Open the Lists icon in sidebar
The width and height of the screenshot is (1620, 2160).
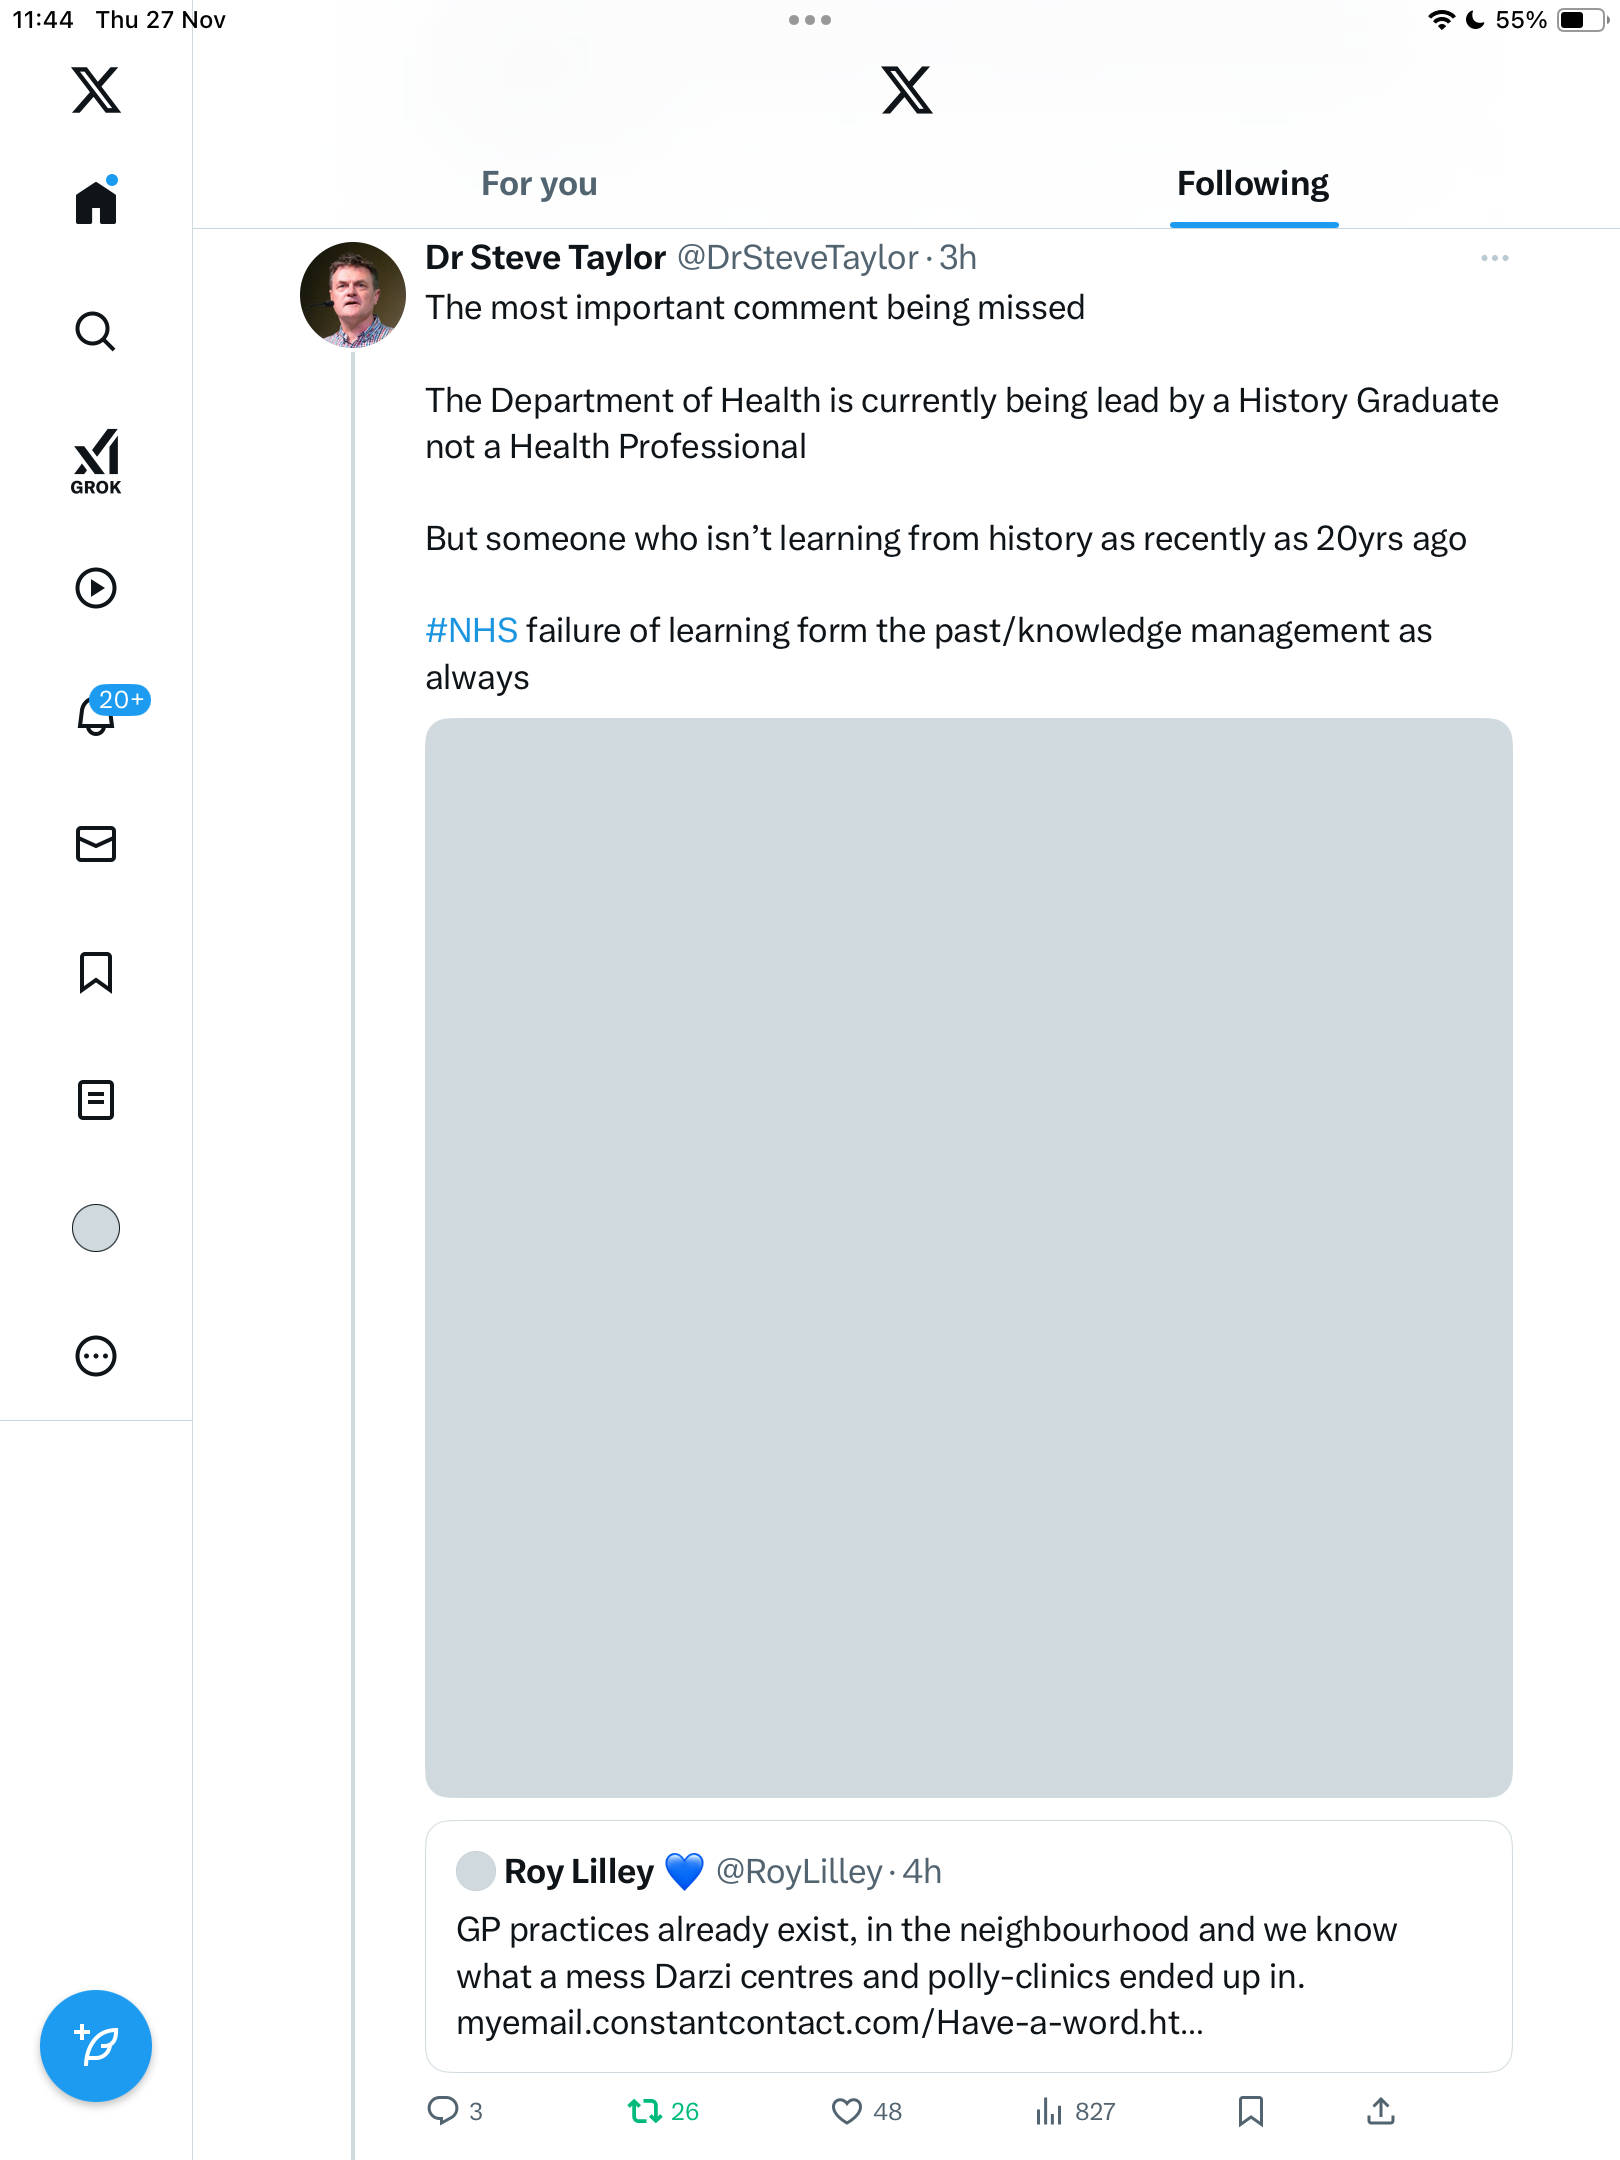pyautogui.click(x=96, y=1100)
